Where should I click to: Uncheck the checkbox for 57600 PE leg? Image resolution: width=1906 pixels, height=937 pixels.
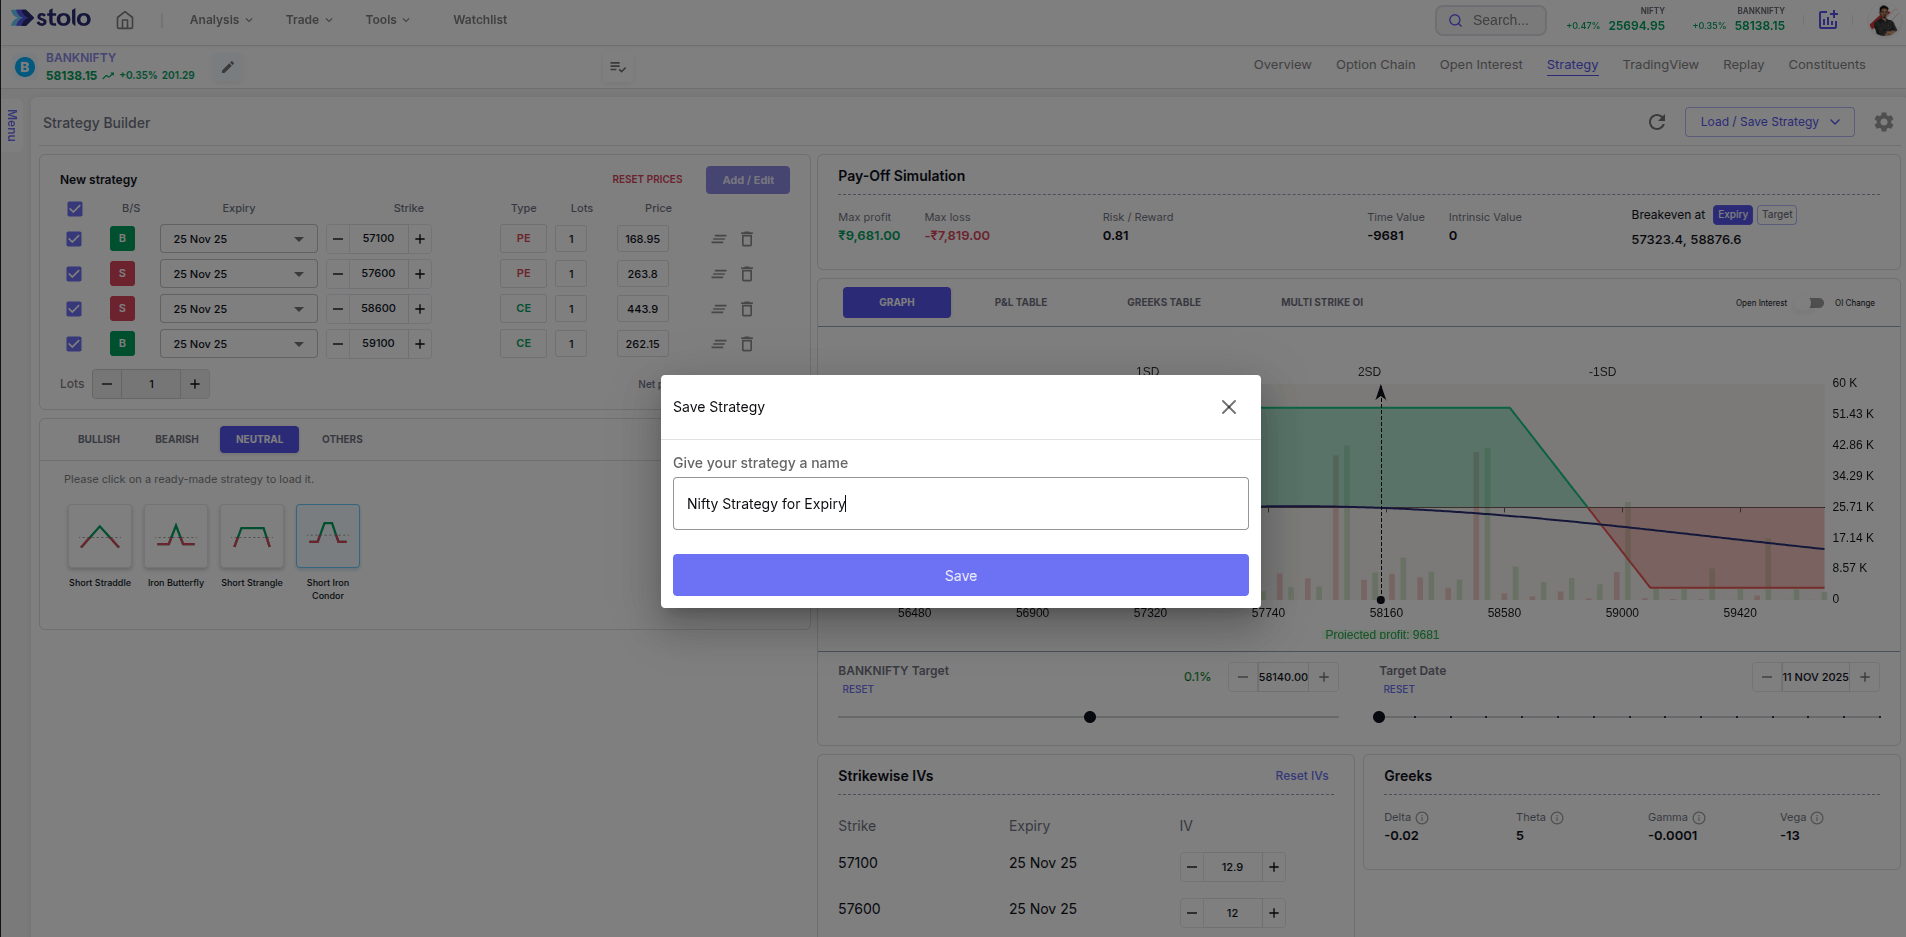tap(74, 274)
